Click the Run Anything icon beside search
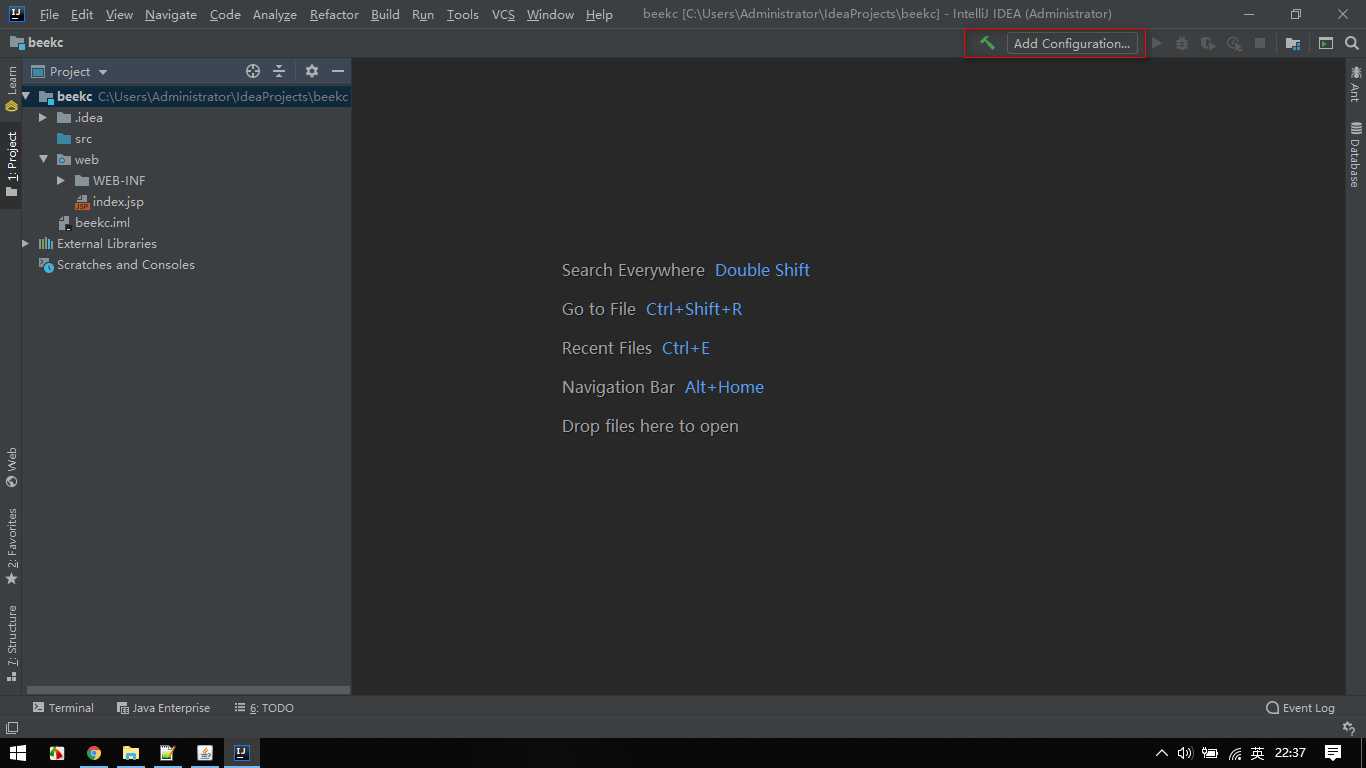Image resolution: width=1366 pixels, height=768 pixels. 1326,43
